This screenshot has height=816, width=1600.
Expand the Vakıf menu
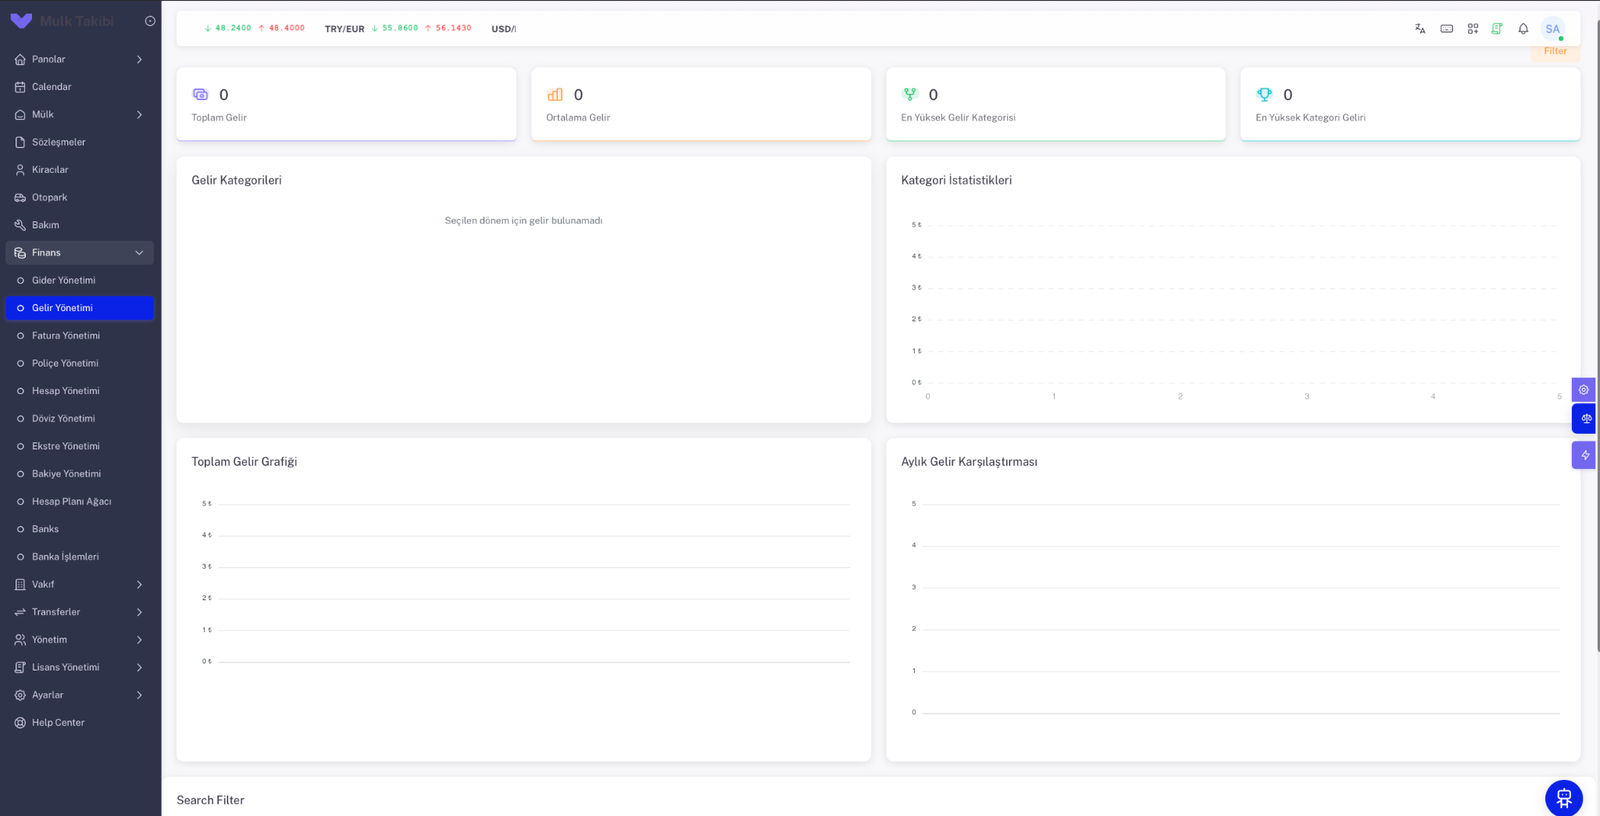pos(80,584)
